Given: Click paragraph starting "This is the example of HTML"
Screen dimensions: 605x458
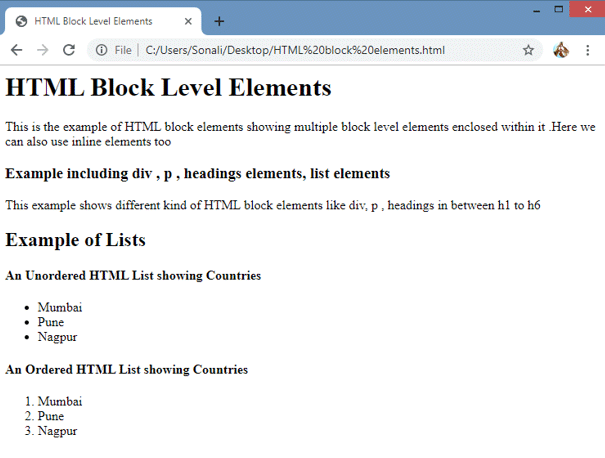Looking at the screenshot, I should pos(300,134).
